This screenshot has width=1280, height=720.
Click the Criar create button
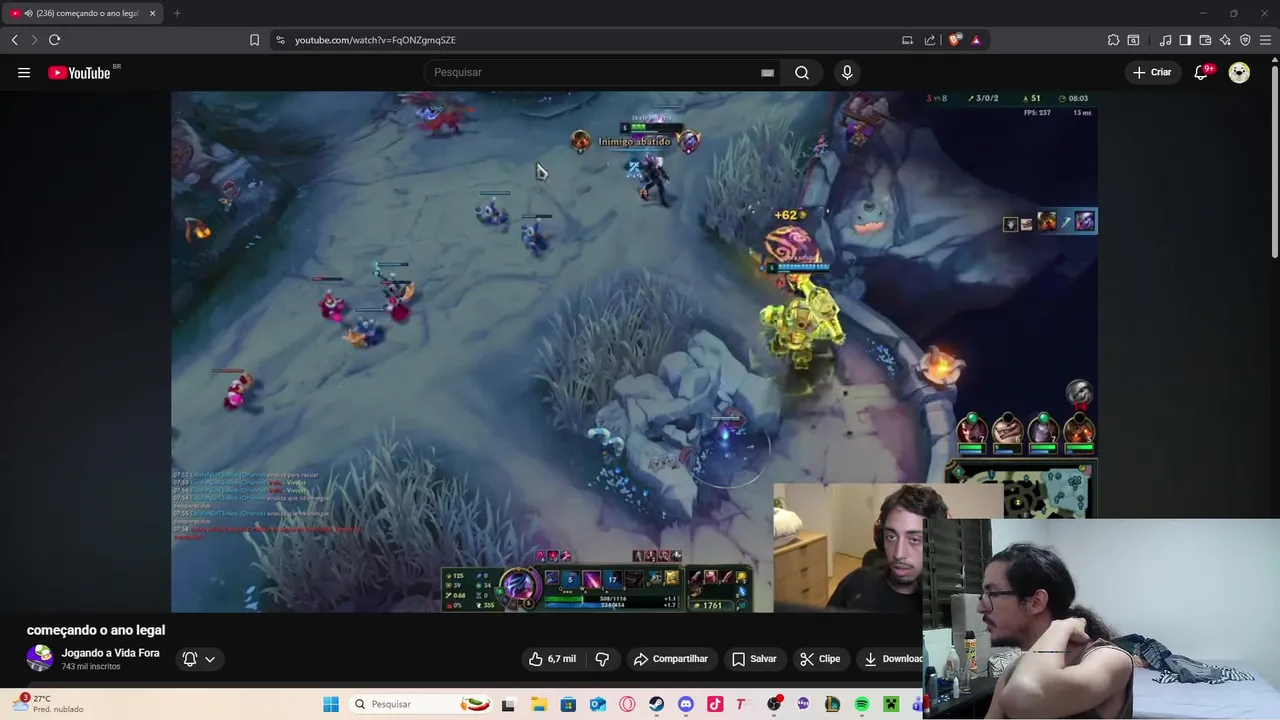pos(1152,72)
